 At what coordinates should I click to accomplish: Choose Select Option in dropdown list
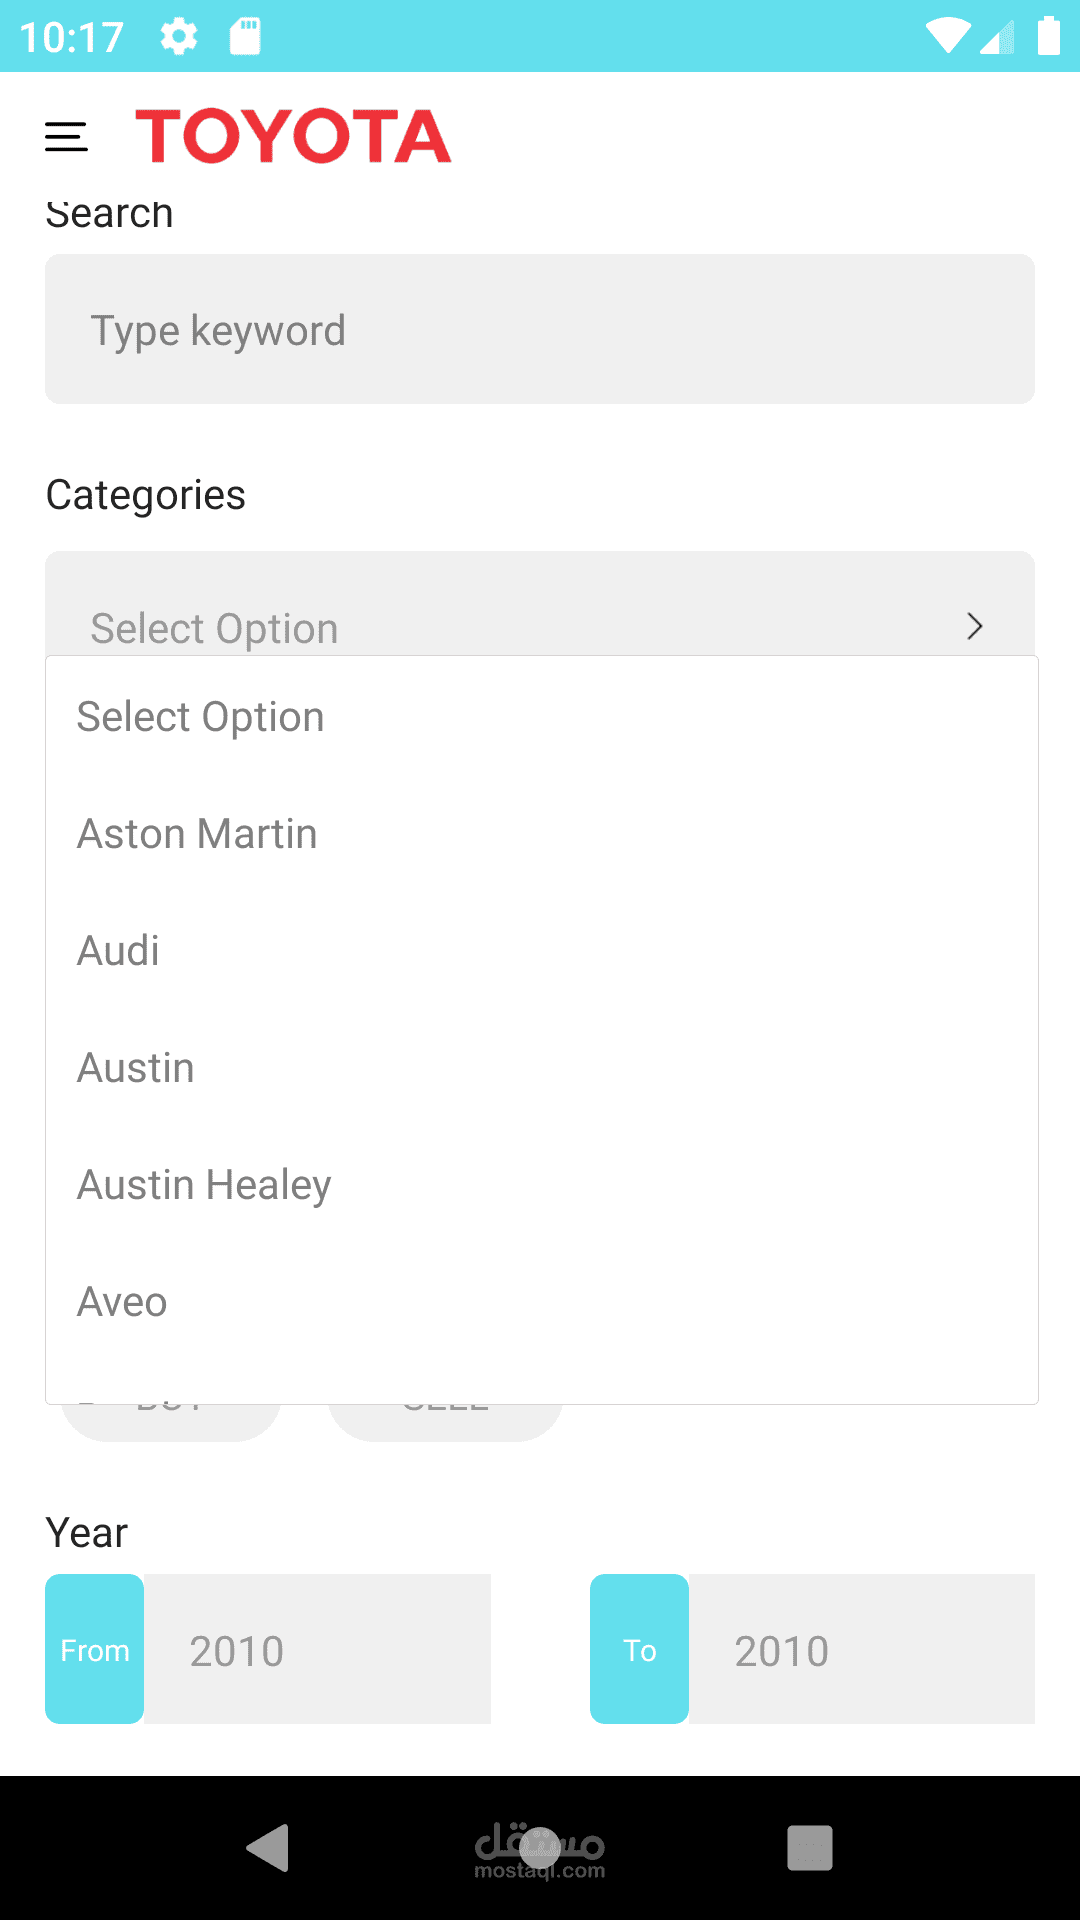(542, 717)
